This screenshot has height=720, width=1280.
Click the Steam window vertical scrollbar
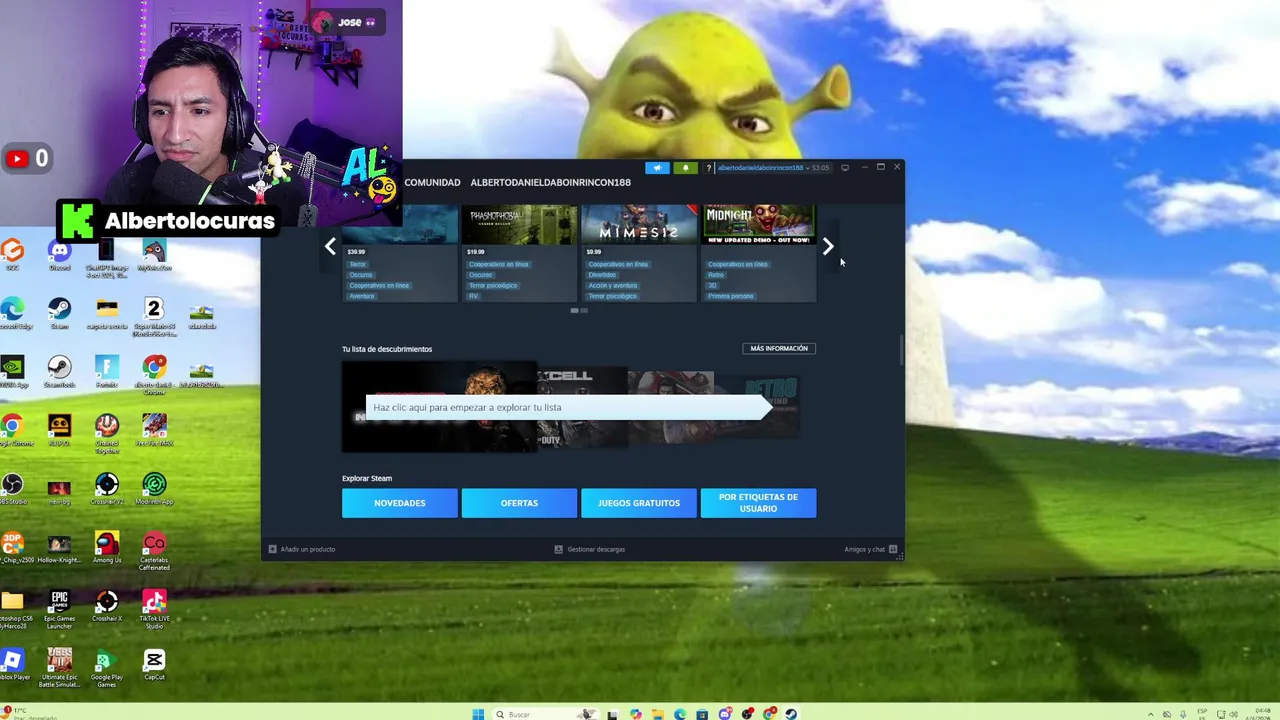901,350
